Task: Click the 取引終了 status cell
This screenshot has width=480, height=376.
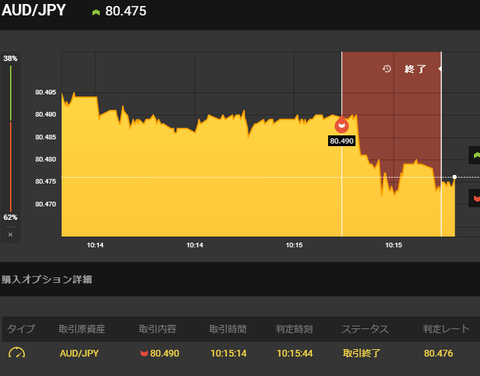Action: pos(361,353)
